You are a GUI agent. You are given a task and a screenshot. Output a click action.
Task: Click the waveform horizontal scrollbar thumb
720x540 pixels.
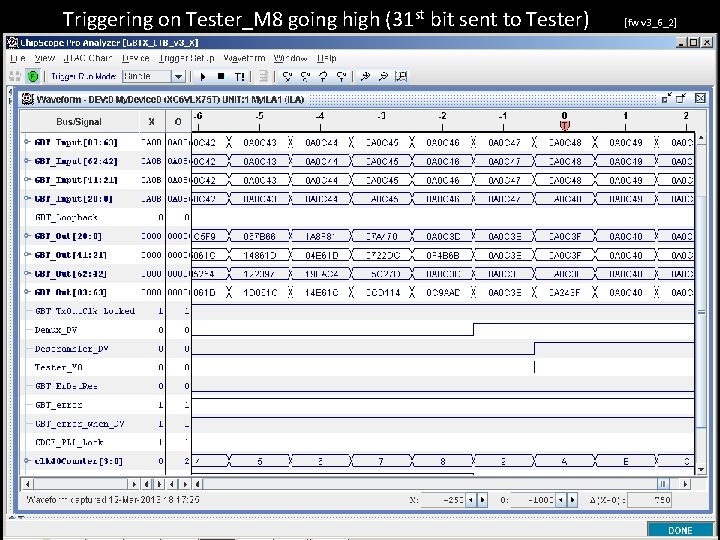tap(663, 484)
